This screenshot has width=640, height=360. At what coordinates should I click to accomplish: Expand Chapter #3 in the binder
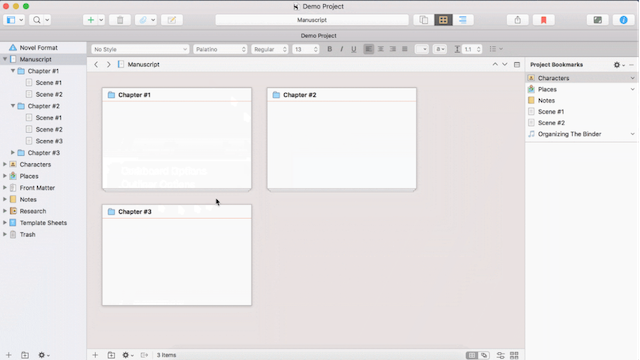tap(13, 153)
